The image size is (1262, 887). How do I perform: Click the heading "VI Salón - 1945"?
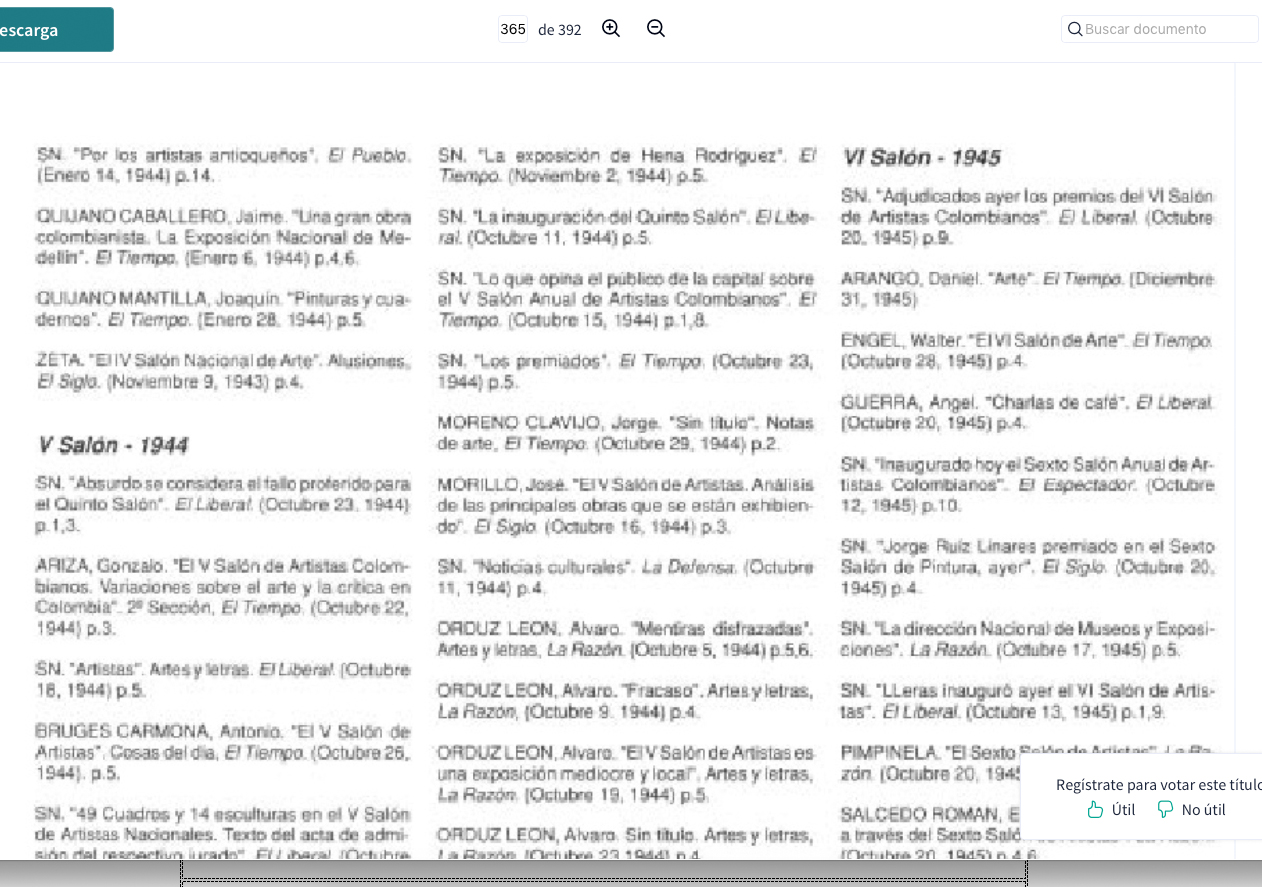(921, 157)
